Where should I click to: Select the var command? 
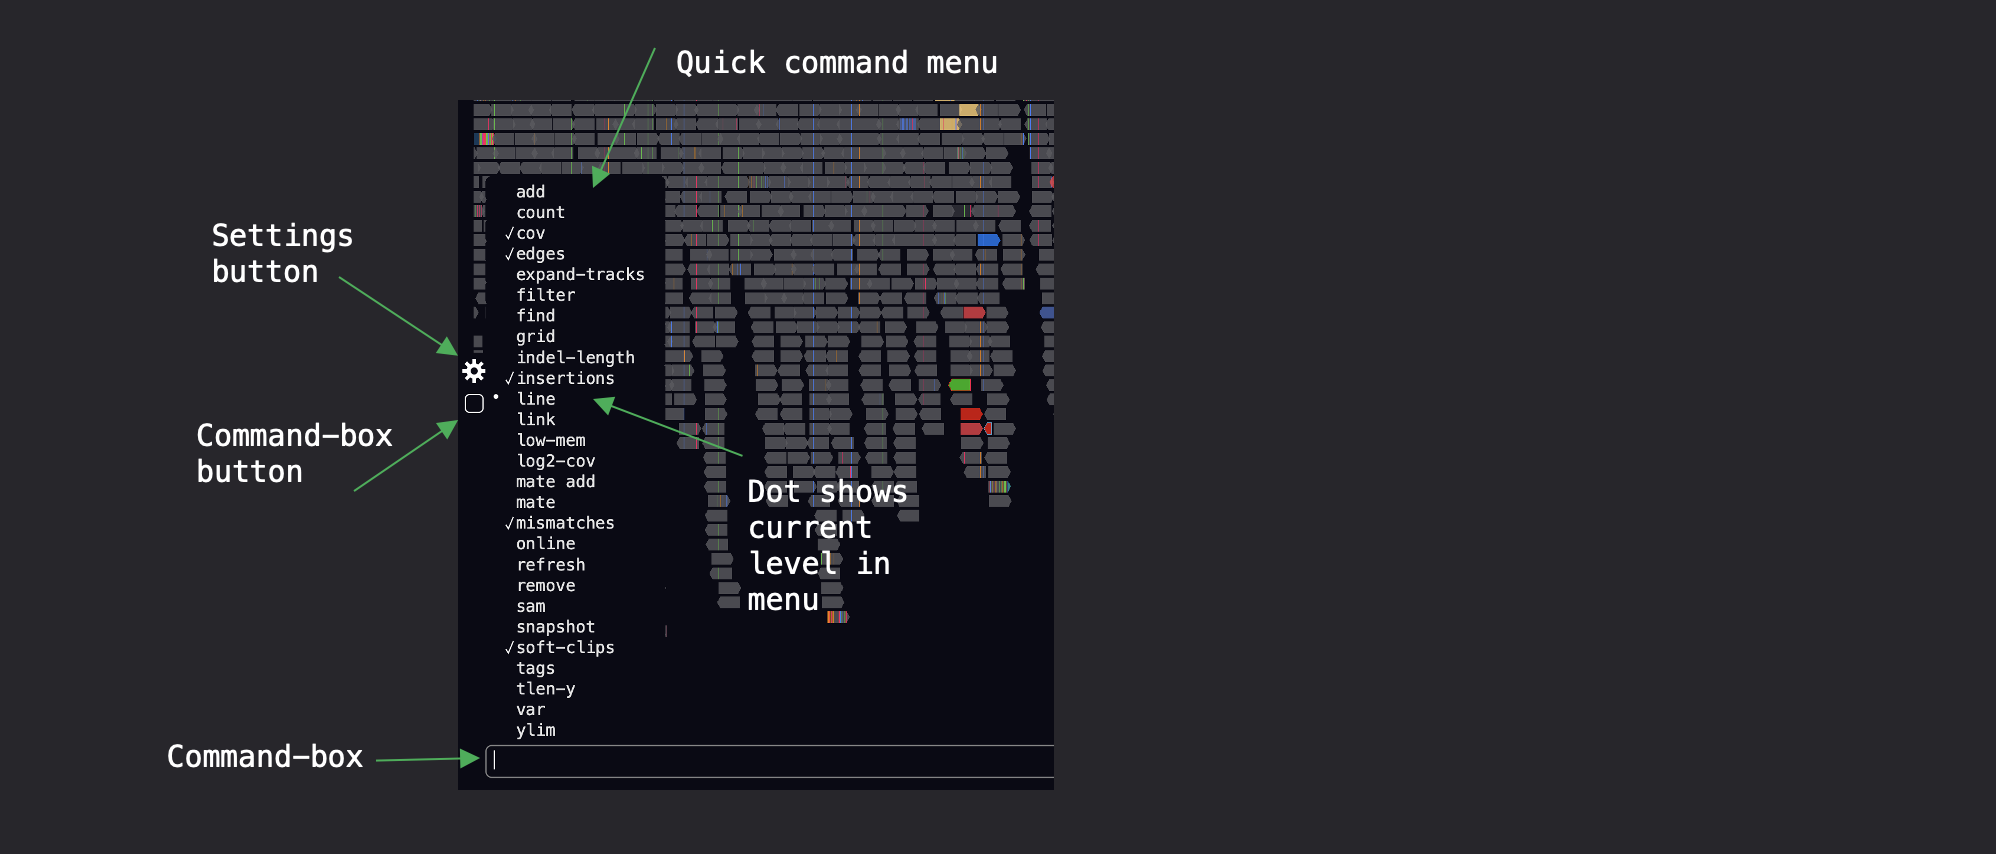pyautogui.click(x=531, y=710)
